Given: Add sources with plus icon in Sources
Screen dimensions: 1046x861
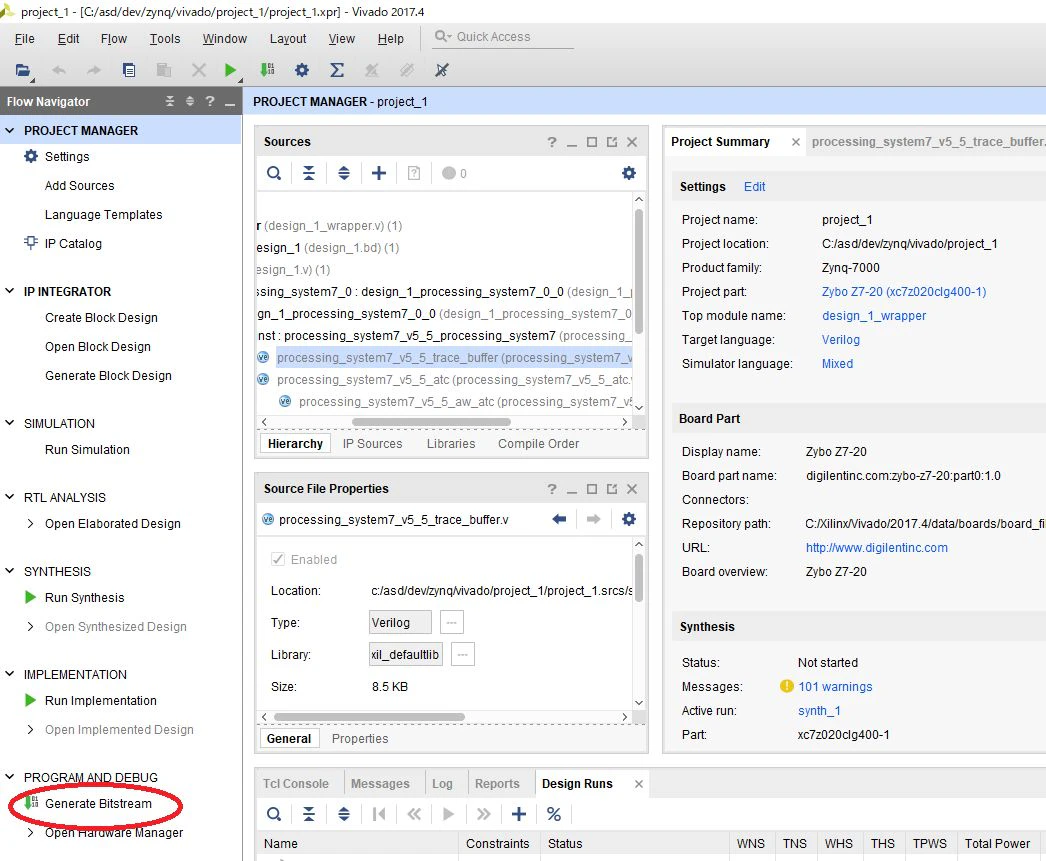Looking at the screenshot, I should pos(379,173).
